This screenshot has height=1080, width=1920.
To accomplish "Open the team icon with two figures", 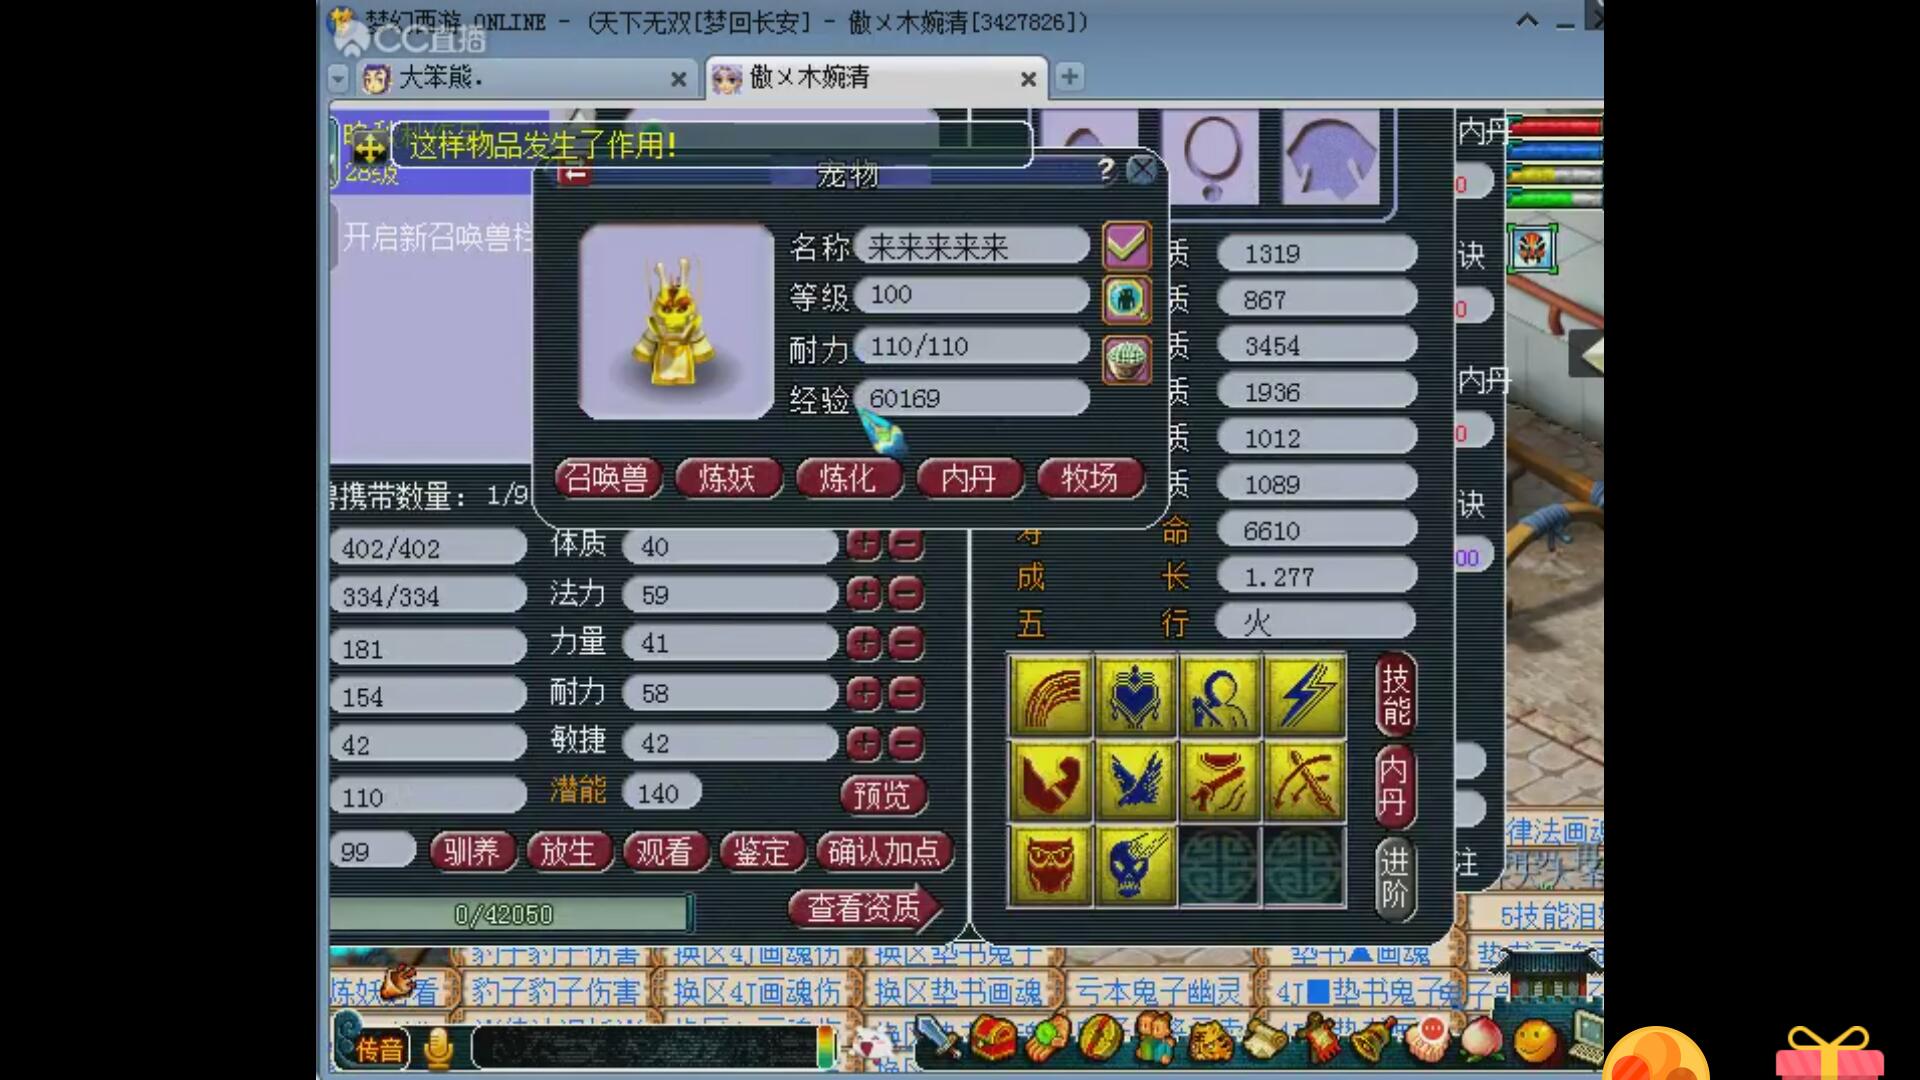I will (1156, 1038).
